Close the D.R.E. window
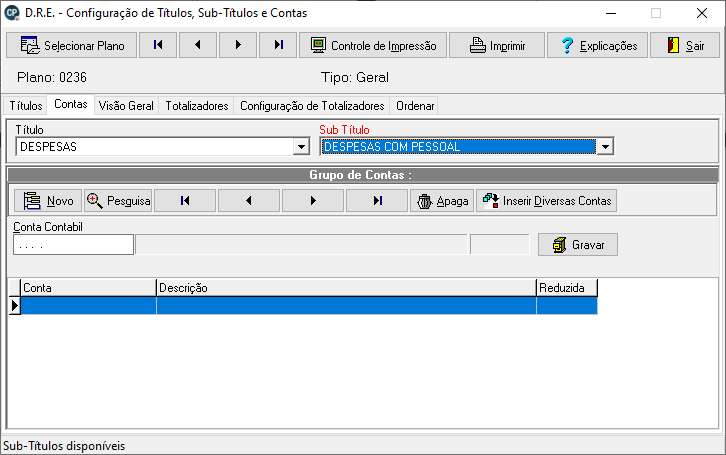Image resolution: width=726 pixels, height=455 pixels. [x=702, y=13]
